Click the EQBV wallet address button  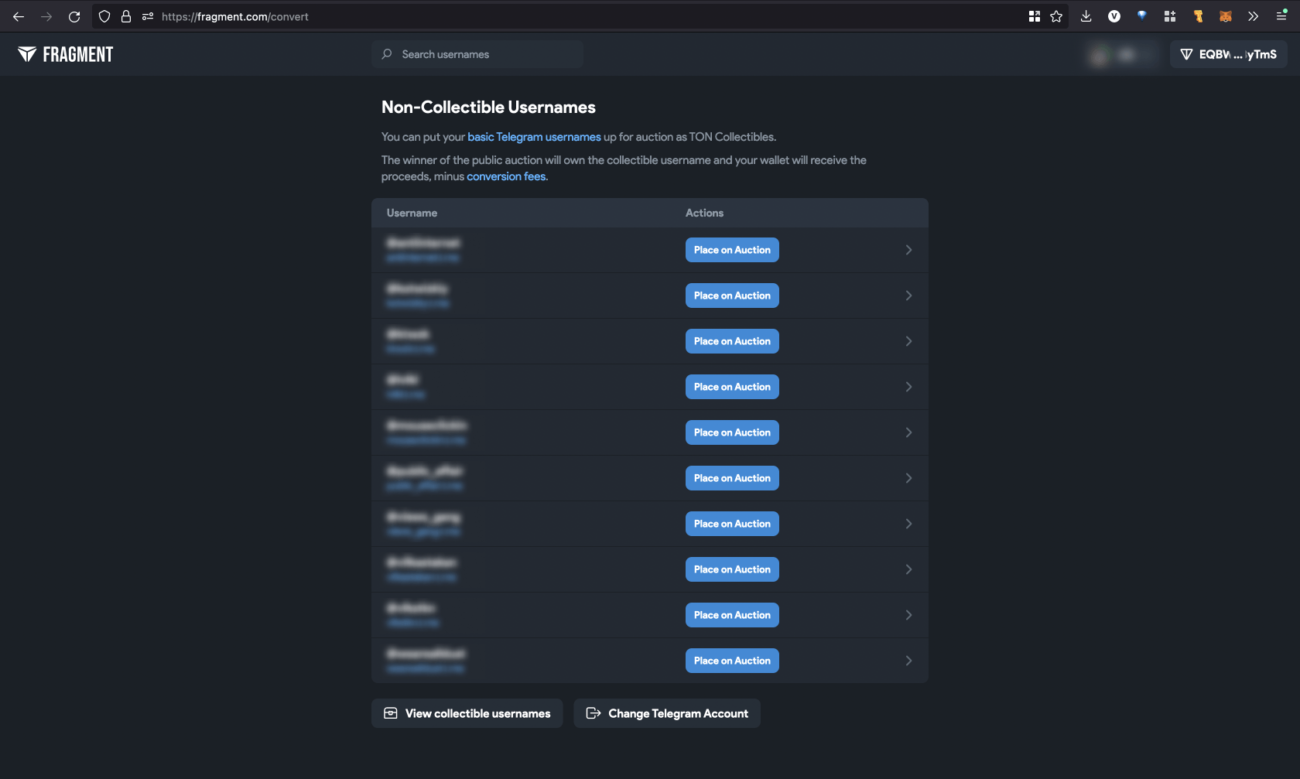1228,54
